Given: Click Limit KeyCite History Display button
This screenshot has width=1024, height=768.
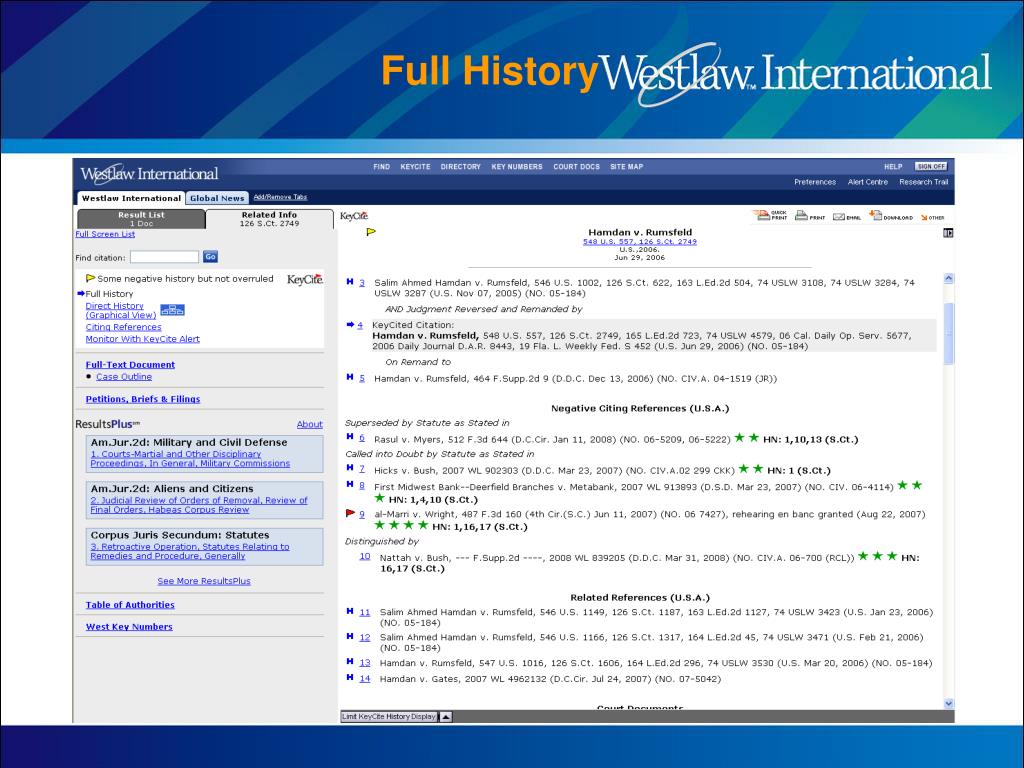Looking at the screenshot, I should coord(389,716).
